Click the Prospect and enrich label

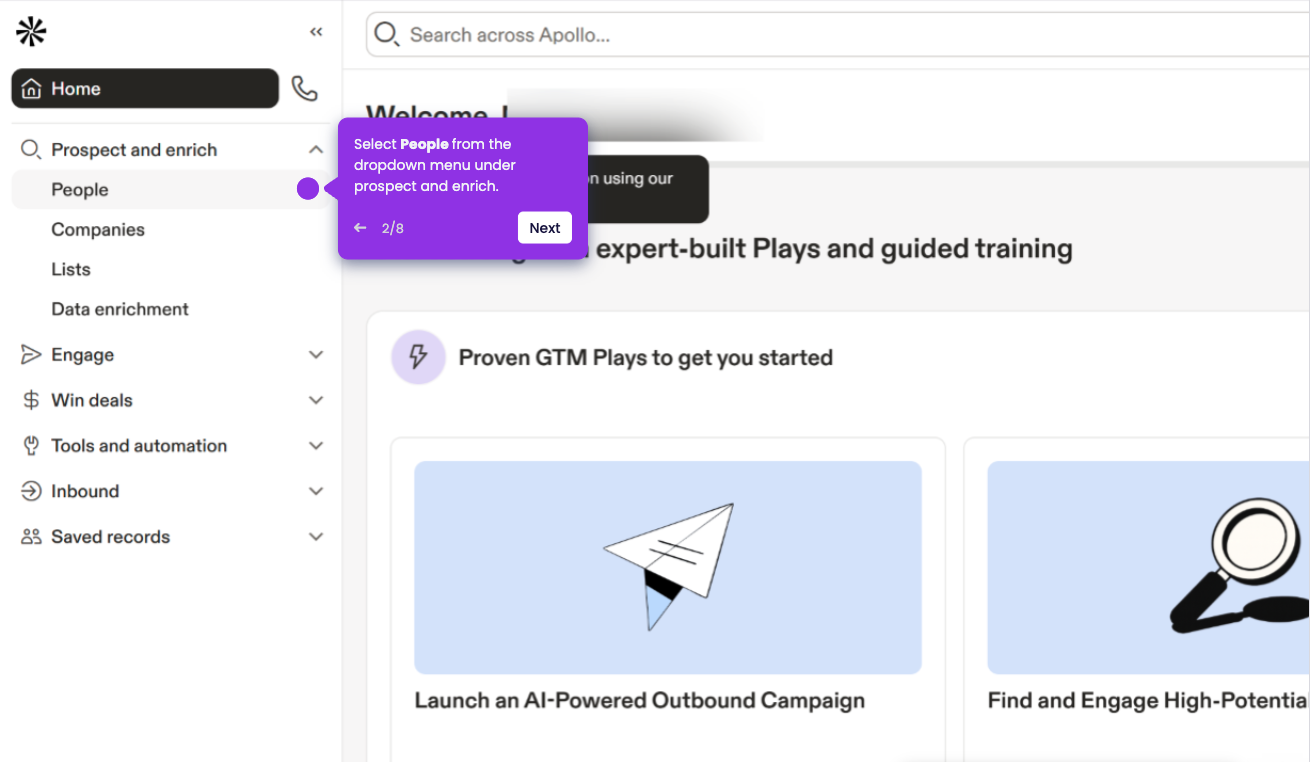[134, 150]
